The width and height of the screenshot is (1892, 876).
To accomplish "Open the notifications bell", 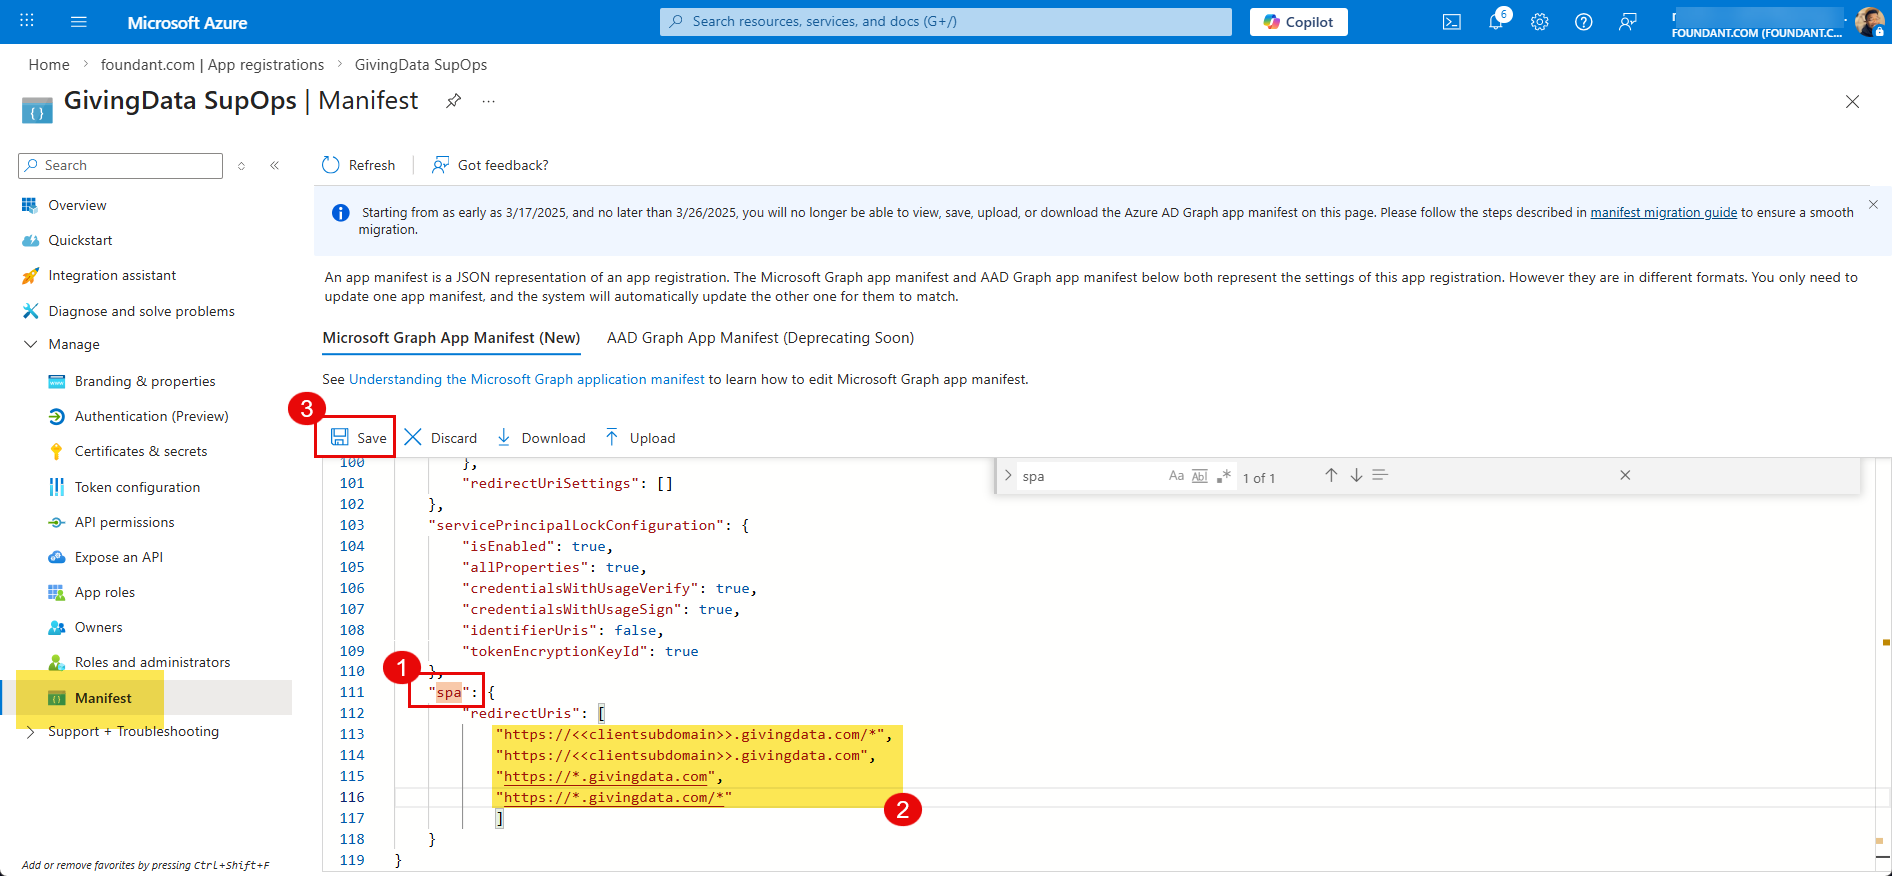I will coord(1497,21).
